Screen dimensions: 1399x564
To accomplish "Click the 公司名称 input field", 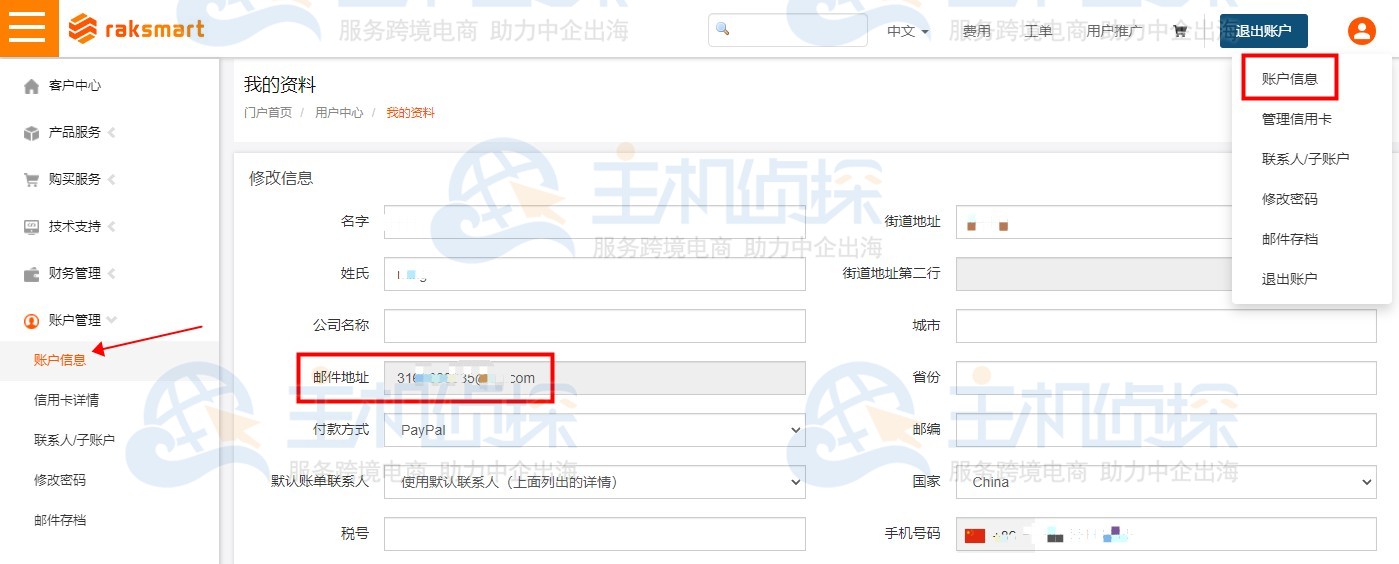I will click(x=595, y=326).
